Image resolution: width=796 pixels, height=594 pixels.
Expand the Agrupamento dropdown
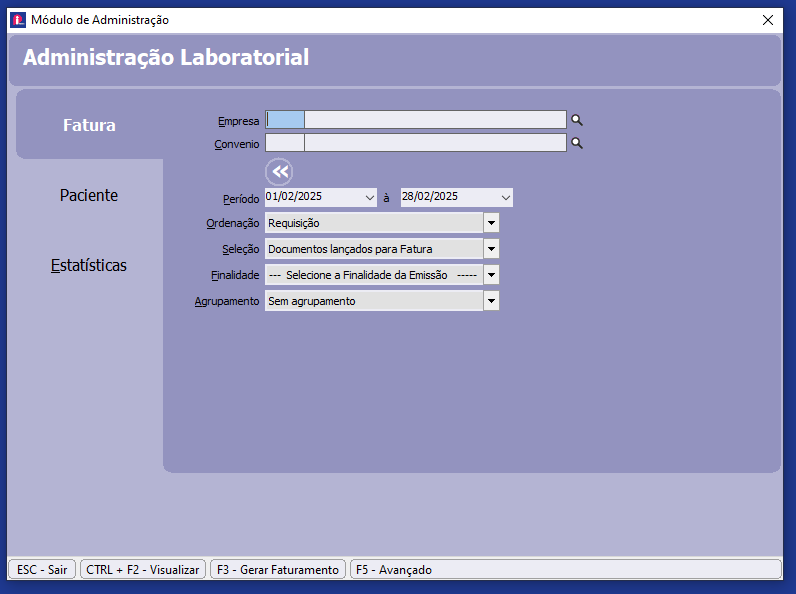[491, 301]
